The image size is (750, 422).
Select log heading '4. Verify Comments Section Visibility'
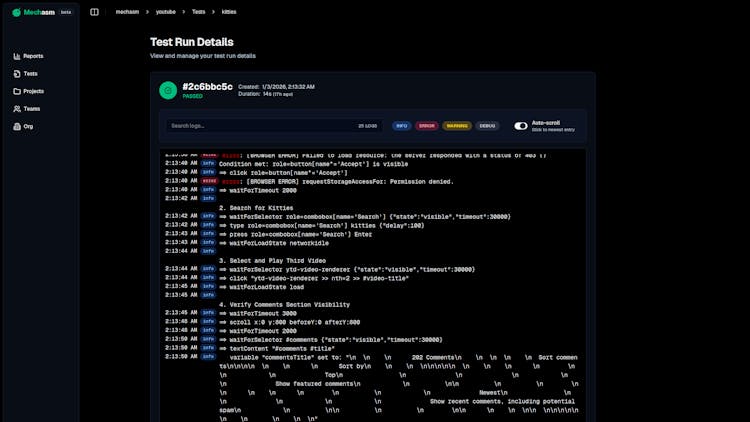(x=284, y=305)
